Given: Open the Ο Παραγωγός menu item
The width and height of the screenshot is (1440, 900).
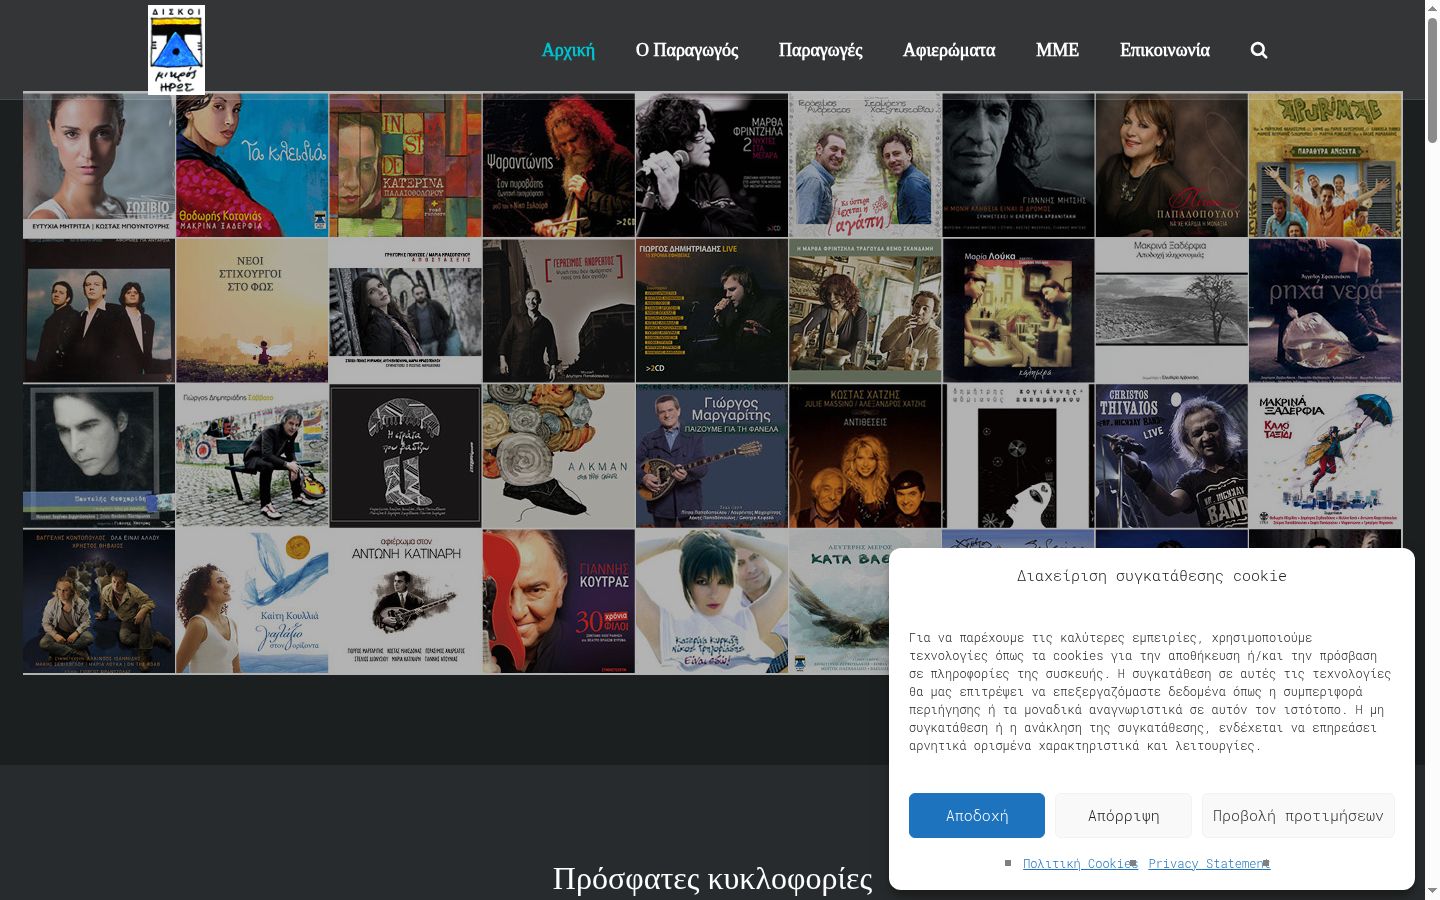Looking at the screenshot, I should coord(687,50).
